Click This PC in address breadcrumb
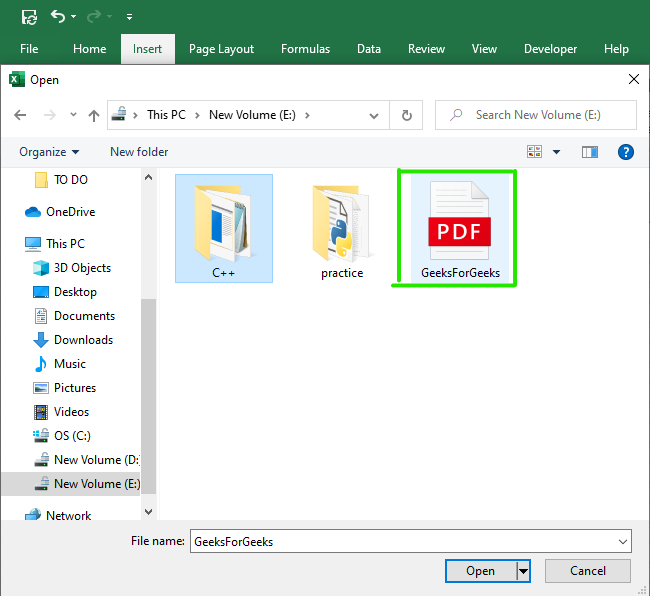650x596 pixels. [x=166, y=115]
